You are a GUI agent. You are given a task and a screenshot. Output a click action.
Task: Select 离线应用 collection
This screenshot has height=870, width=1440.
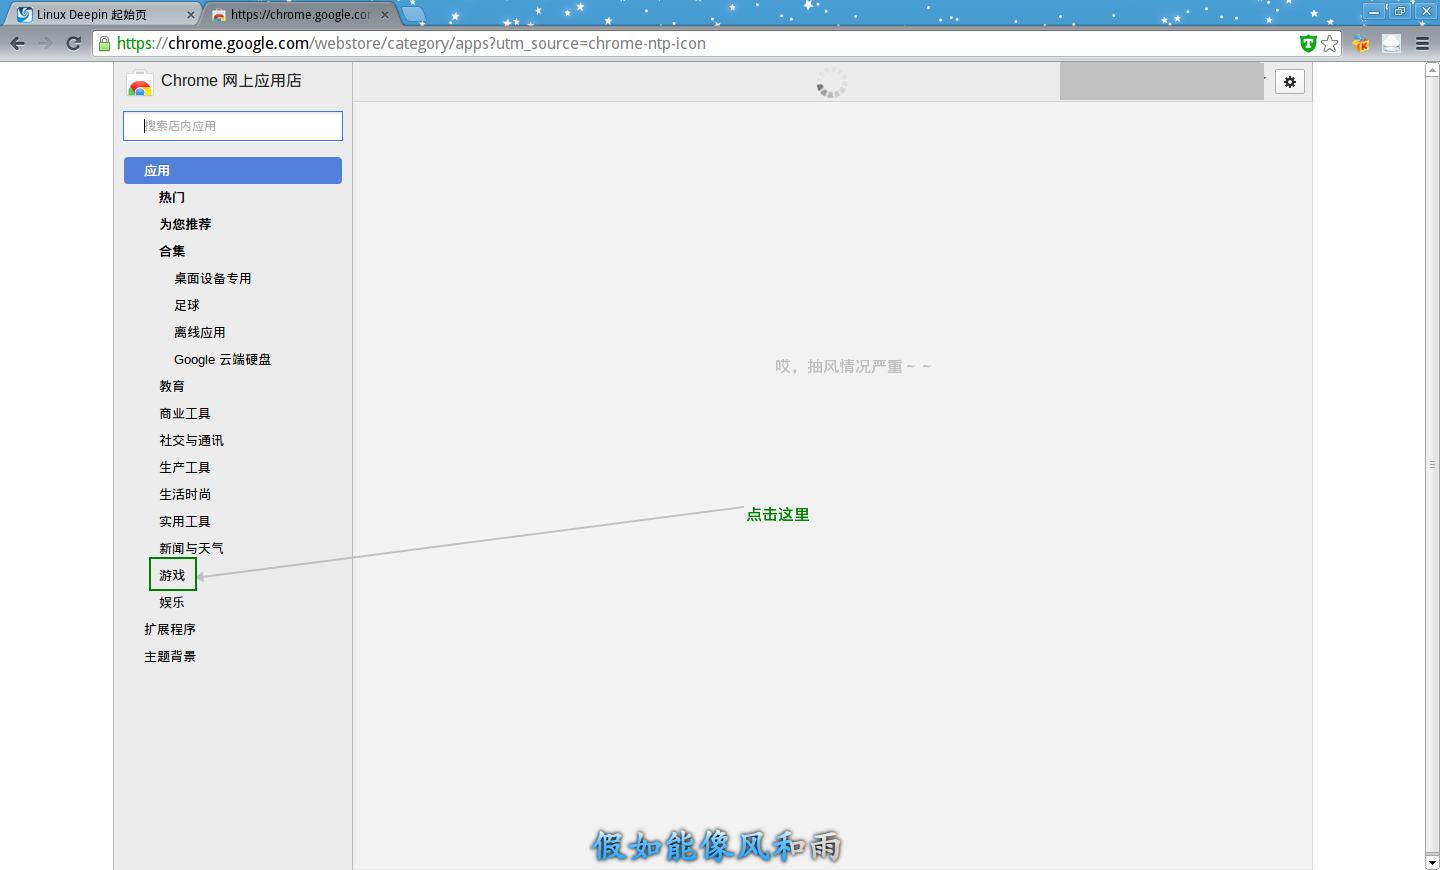[x=200, y=333]
